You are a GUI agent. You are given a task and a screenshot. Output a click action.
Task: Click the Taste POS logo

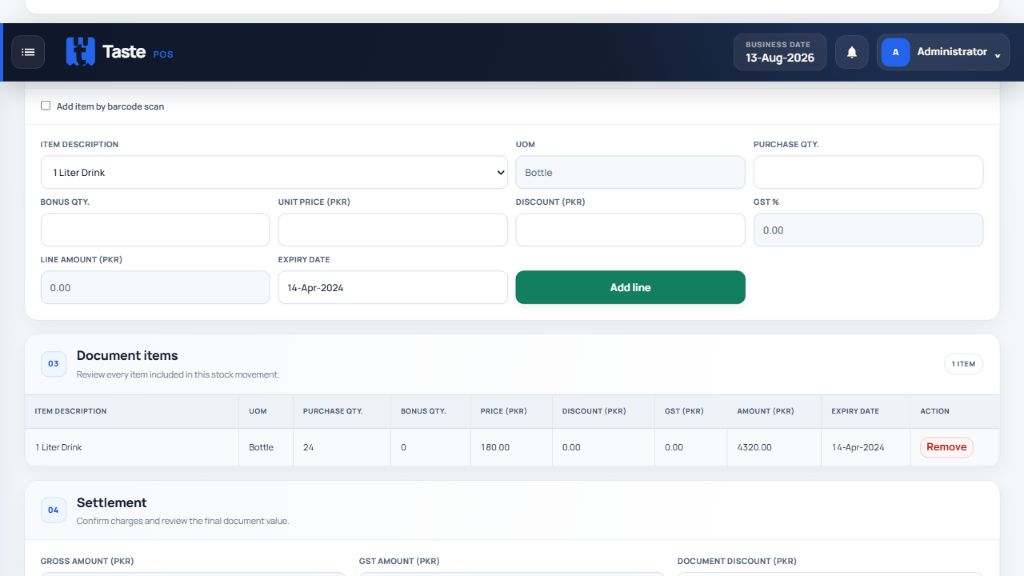(x=120, y=52)
